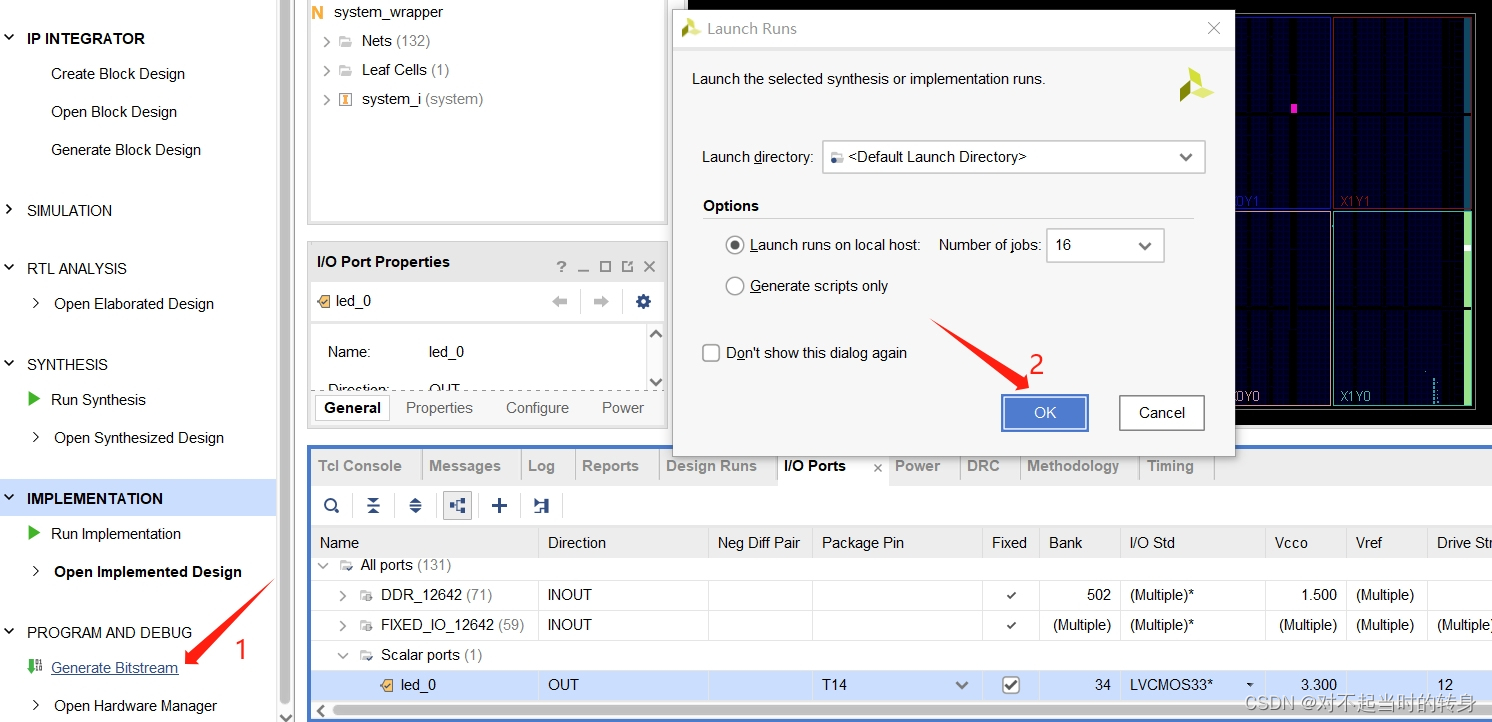Switch to the Tcl Console tab
This screenshot has height=722, width=1492.
point(360,466)
